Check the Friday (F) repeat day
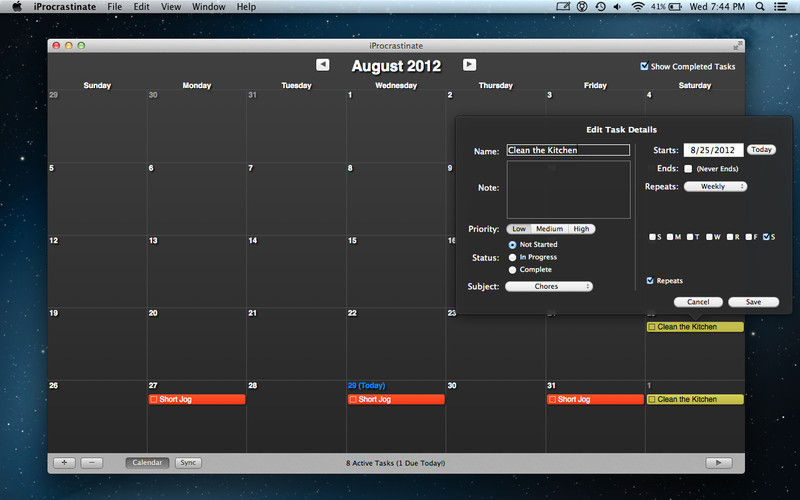This screenshot has height=500, width=800. point(748,237)
